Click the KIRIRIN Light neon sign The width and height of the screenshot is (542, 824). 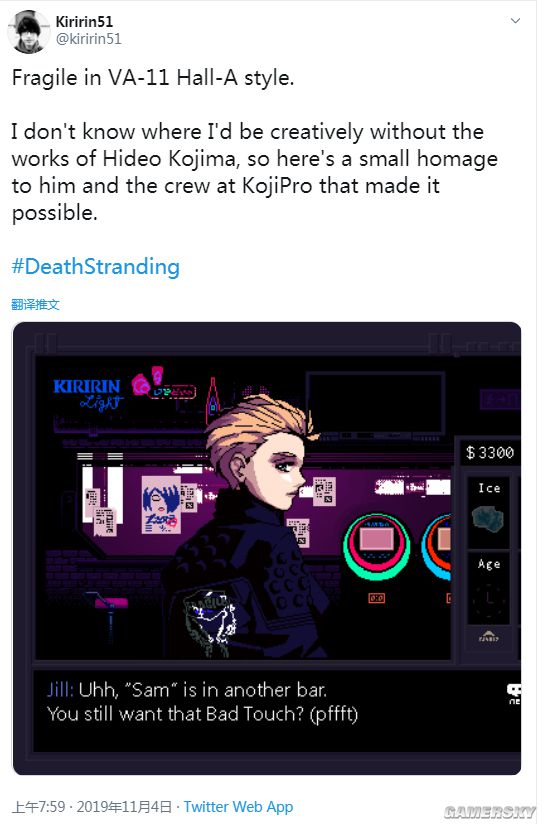point(88,395)
